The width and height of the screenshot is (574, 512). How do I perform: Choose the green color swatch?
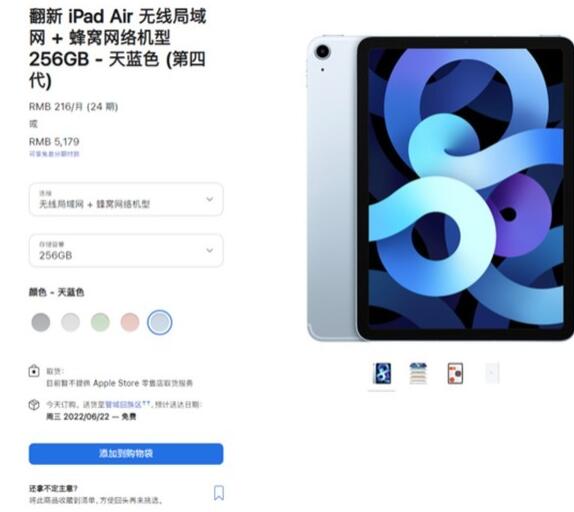pos(100,322)
